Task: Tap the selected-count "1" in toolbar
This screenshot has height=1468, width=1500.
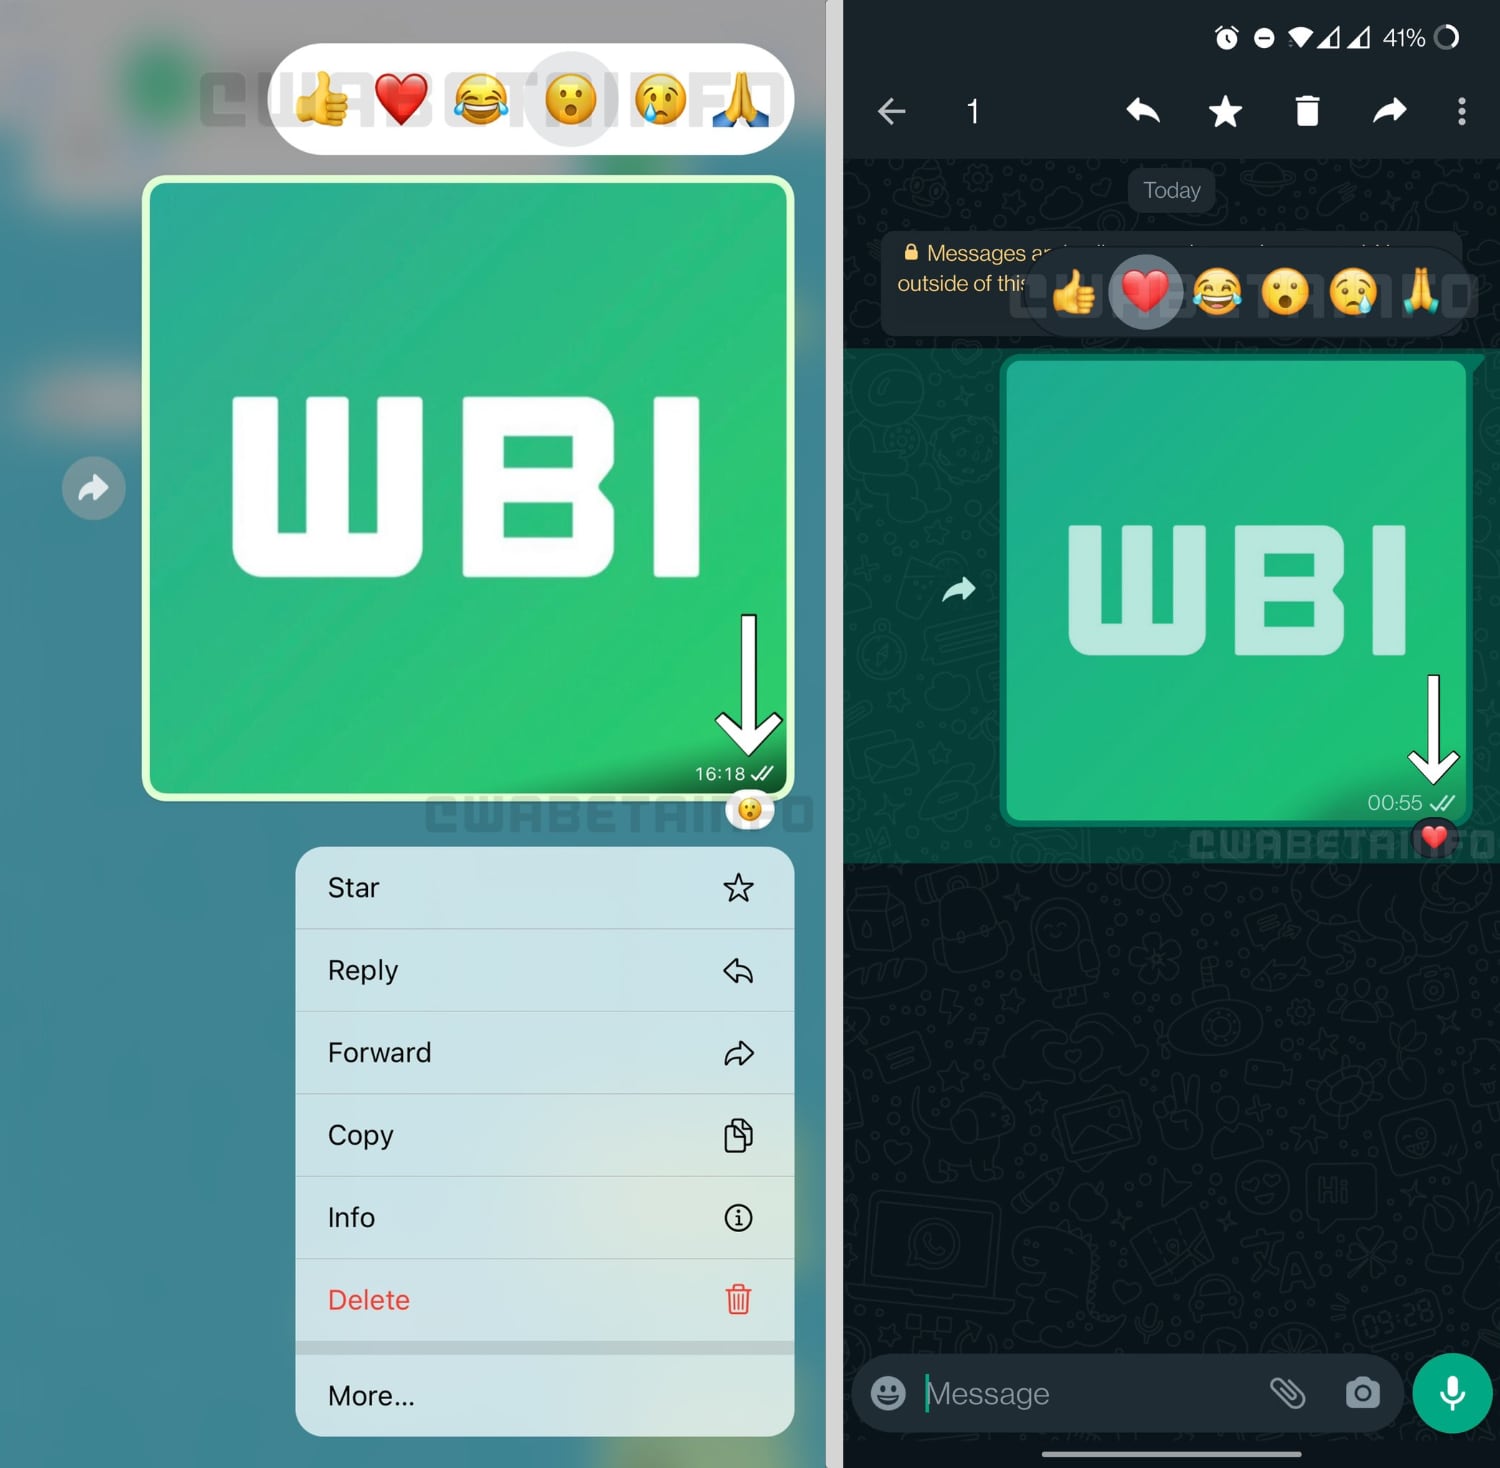Action: click(x=973, y=111)
